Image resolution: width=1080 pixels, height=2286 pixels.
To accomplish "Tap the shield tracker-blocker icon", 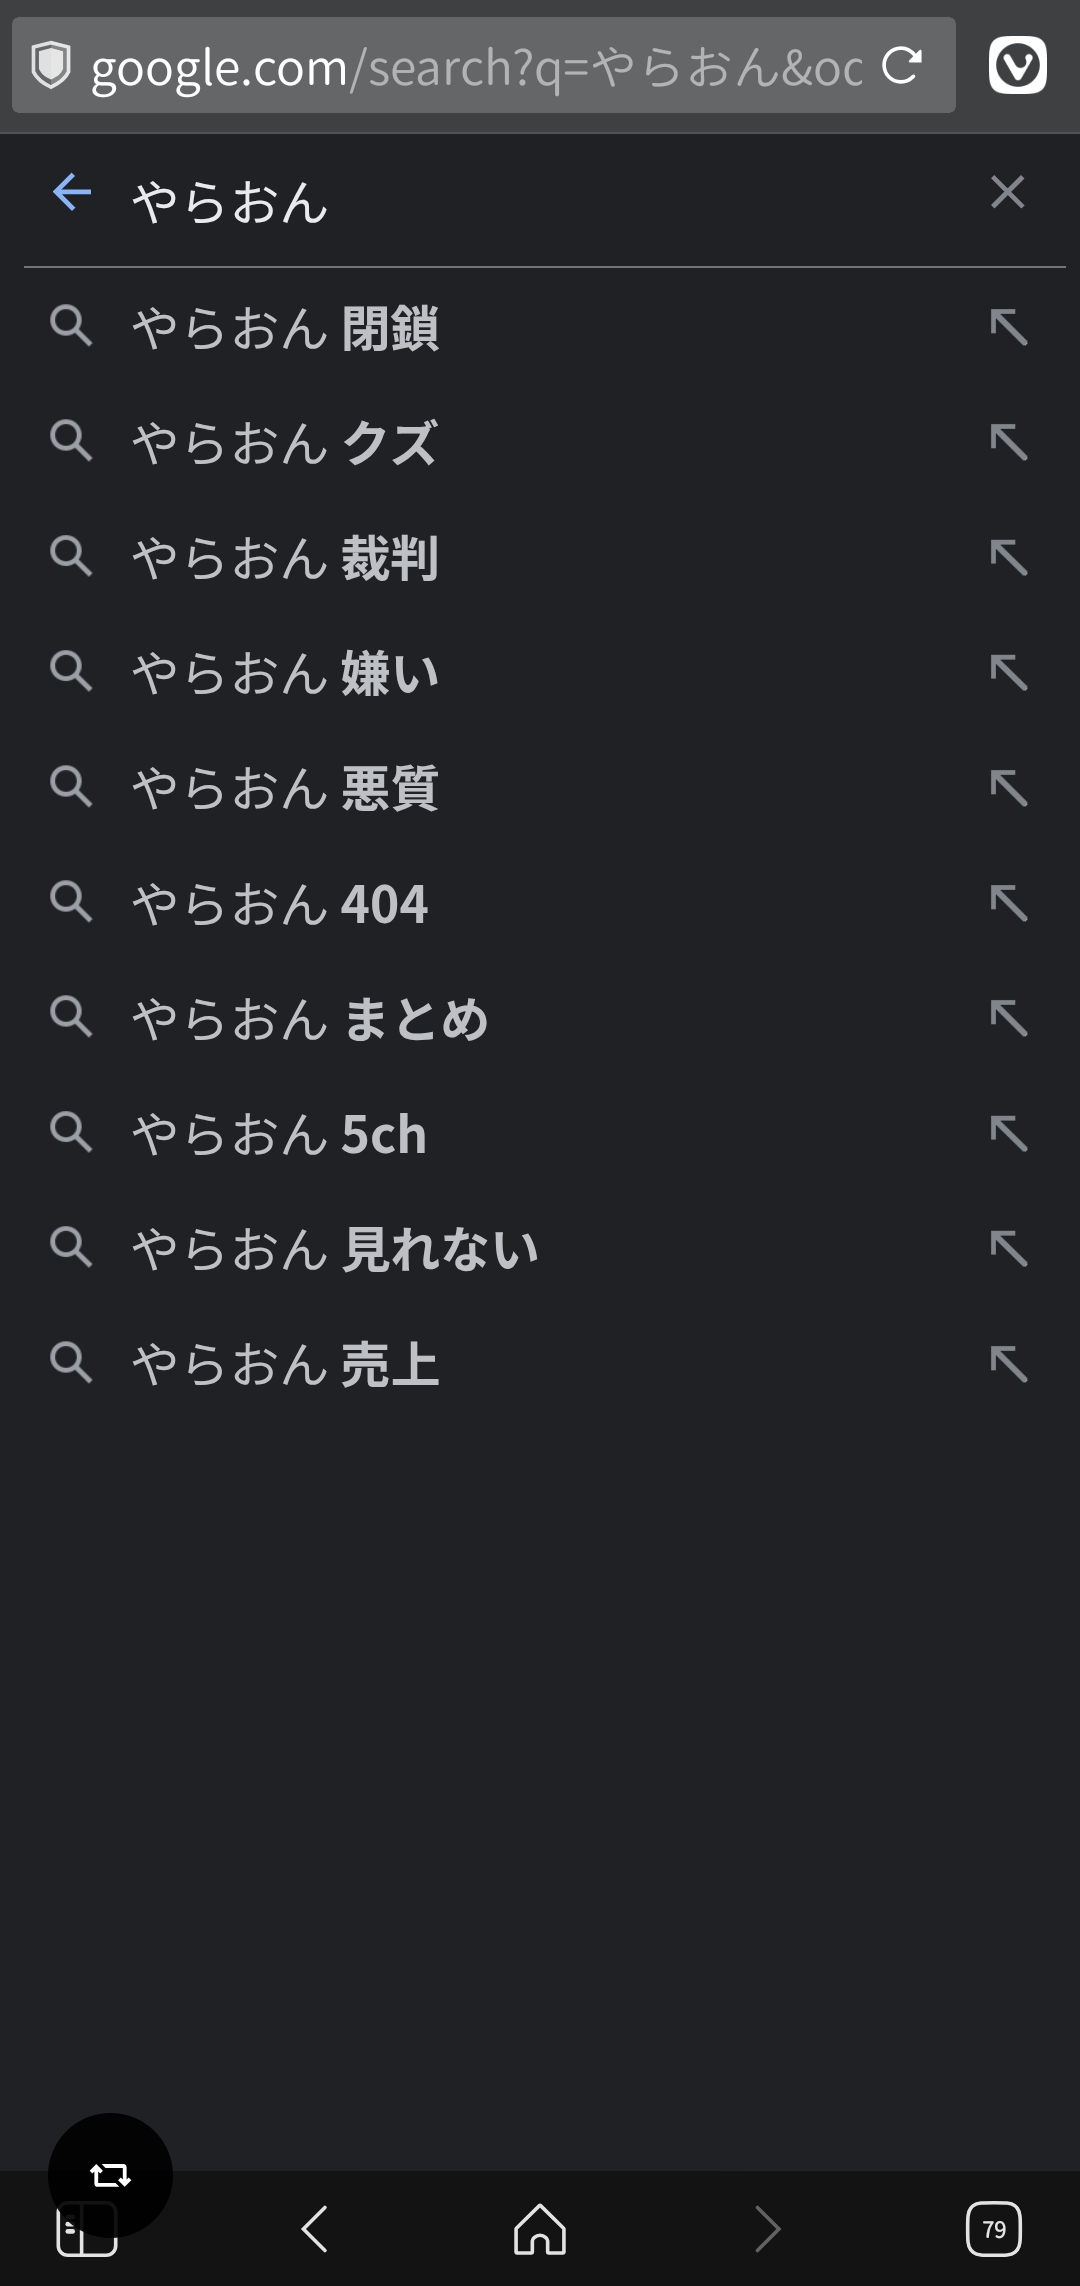I will (50, 66).
